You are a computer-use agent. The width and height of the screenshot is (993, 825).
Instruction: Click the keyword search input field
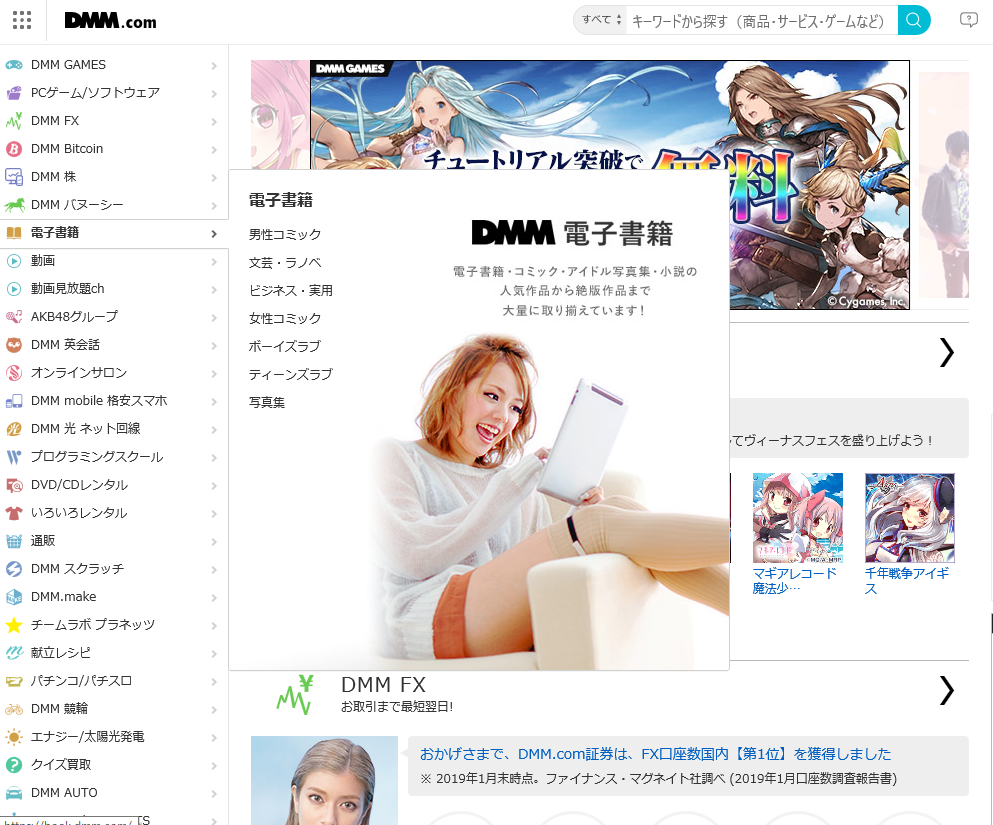(762, 20)
